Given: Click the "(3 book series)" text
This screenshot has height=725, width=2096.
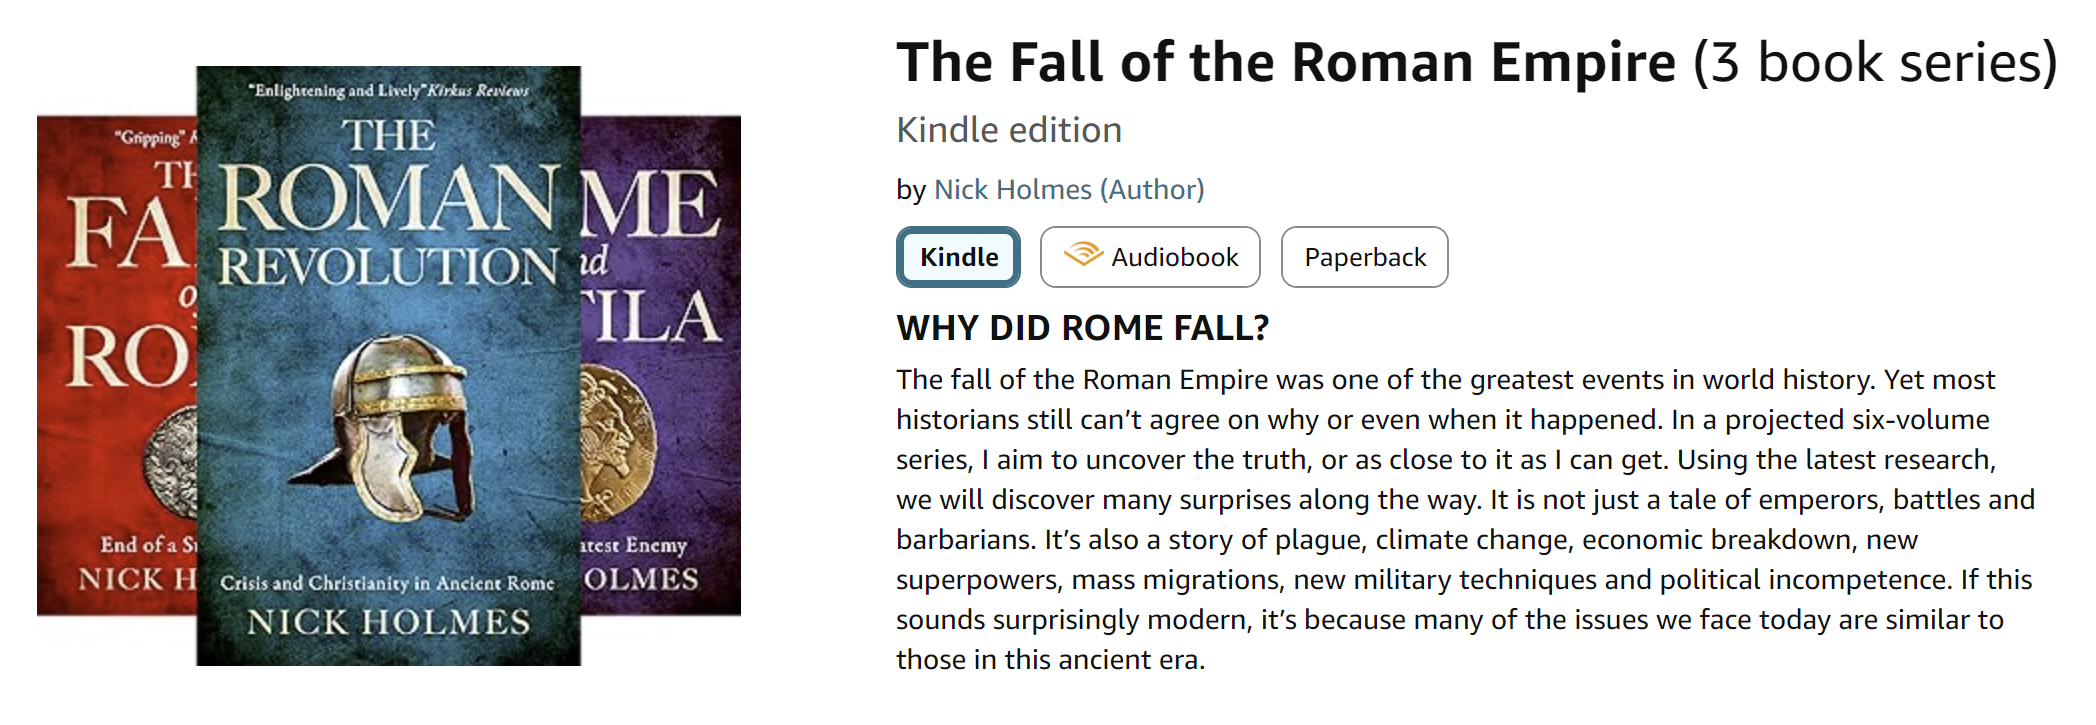Looking at the screenshot, I should point(1874,63).
